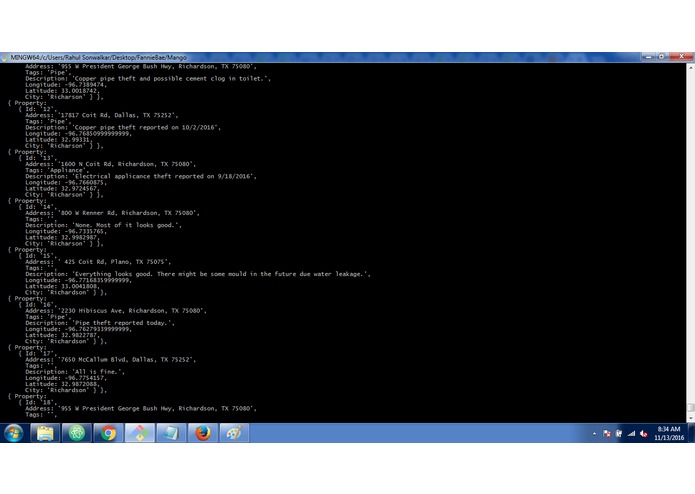
Task: Click the terminal scrollbar thumb
Action: point(691,408)
